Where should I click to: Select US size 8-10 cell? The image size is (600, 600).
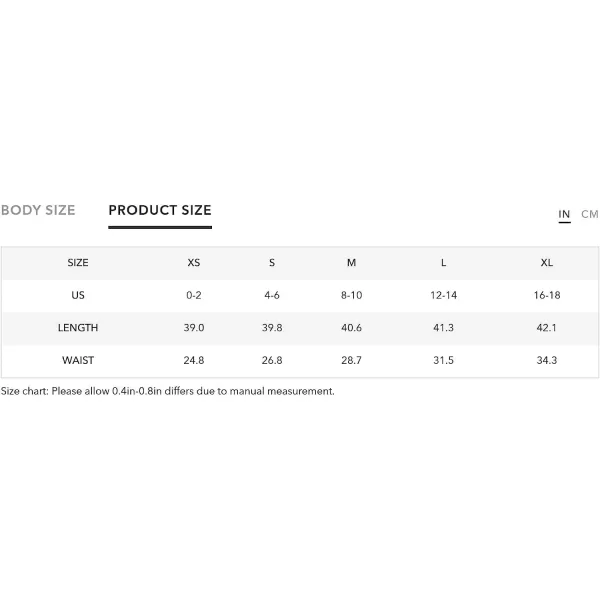[x=351, y=295]
